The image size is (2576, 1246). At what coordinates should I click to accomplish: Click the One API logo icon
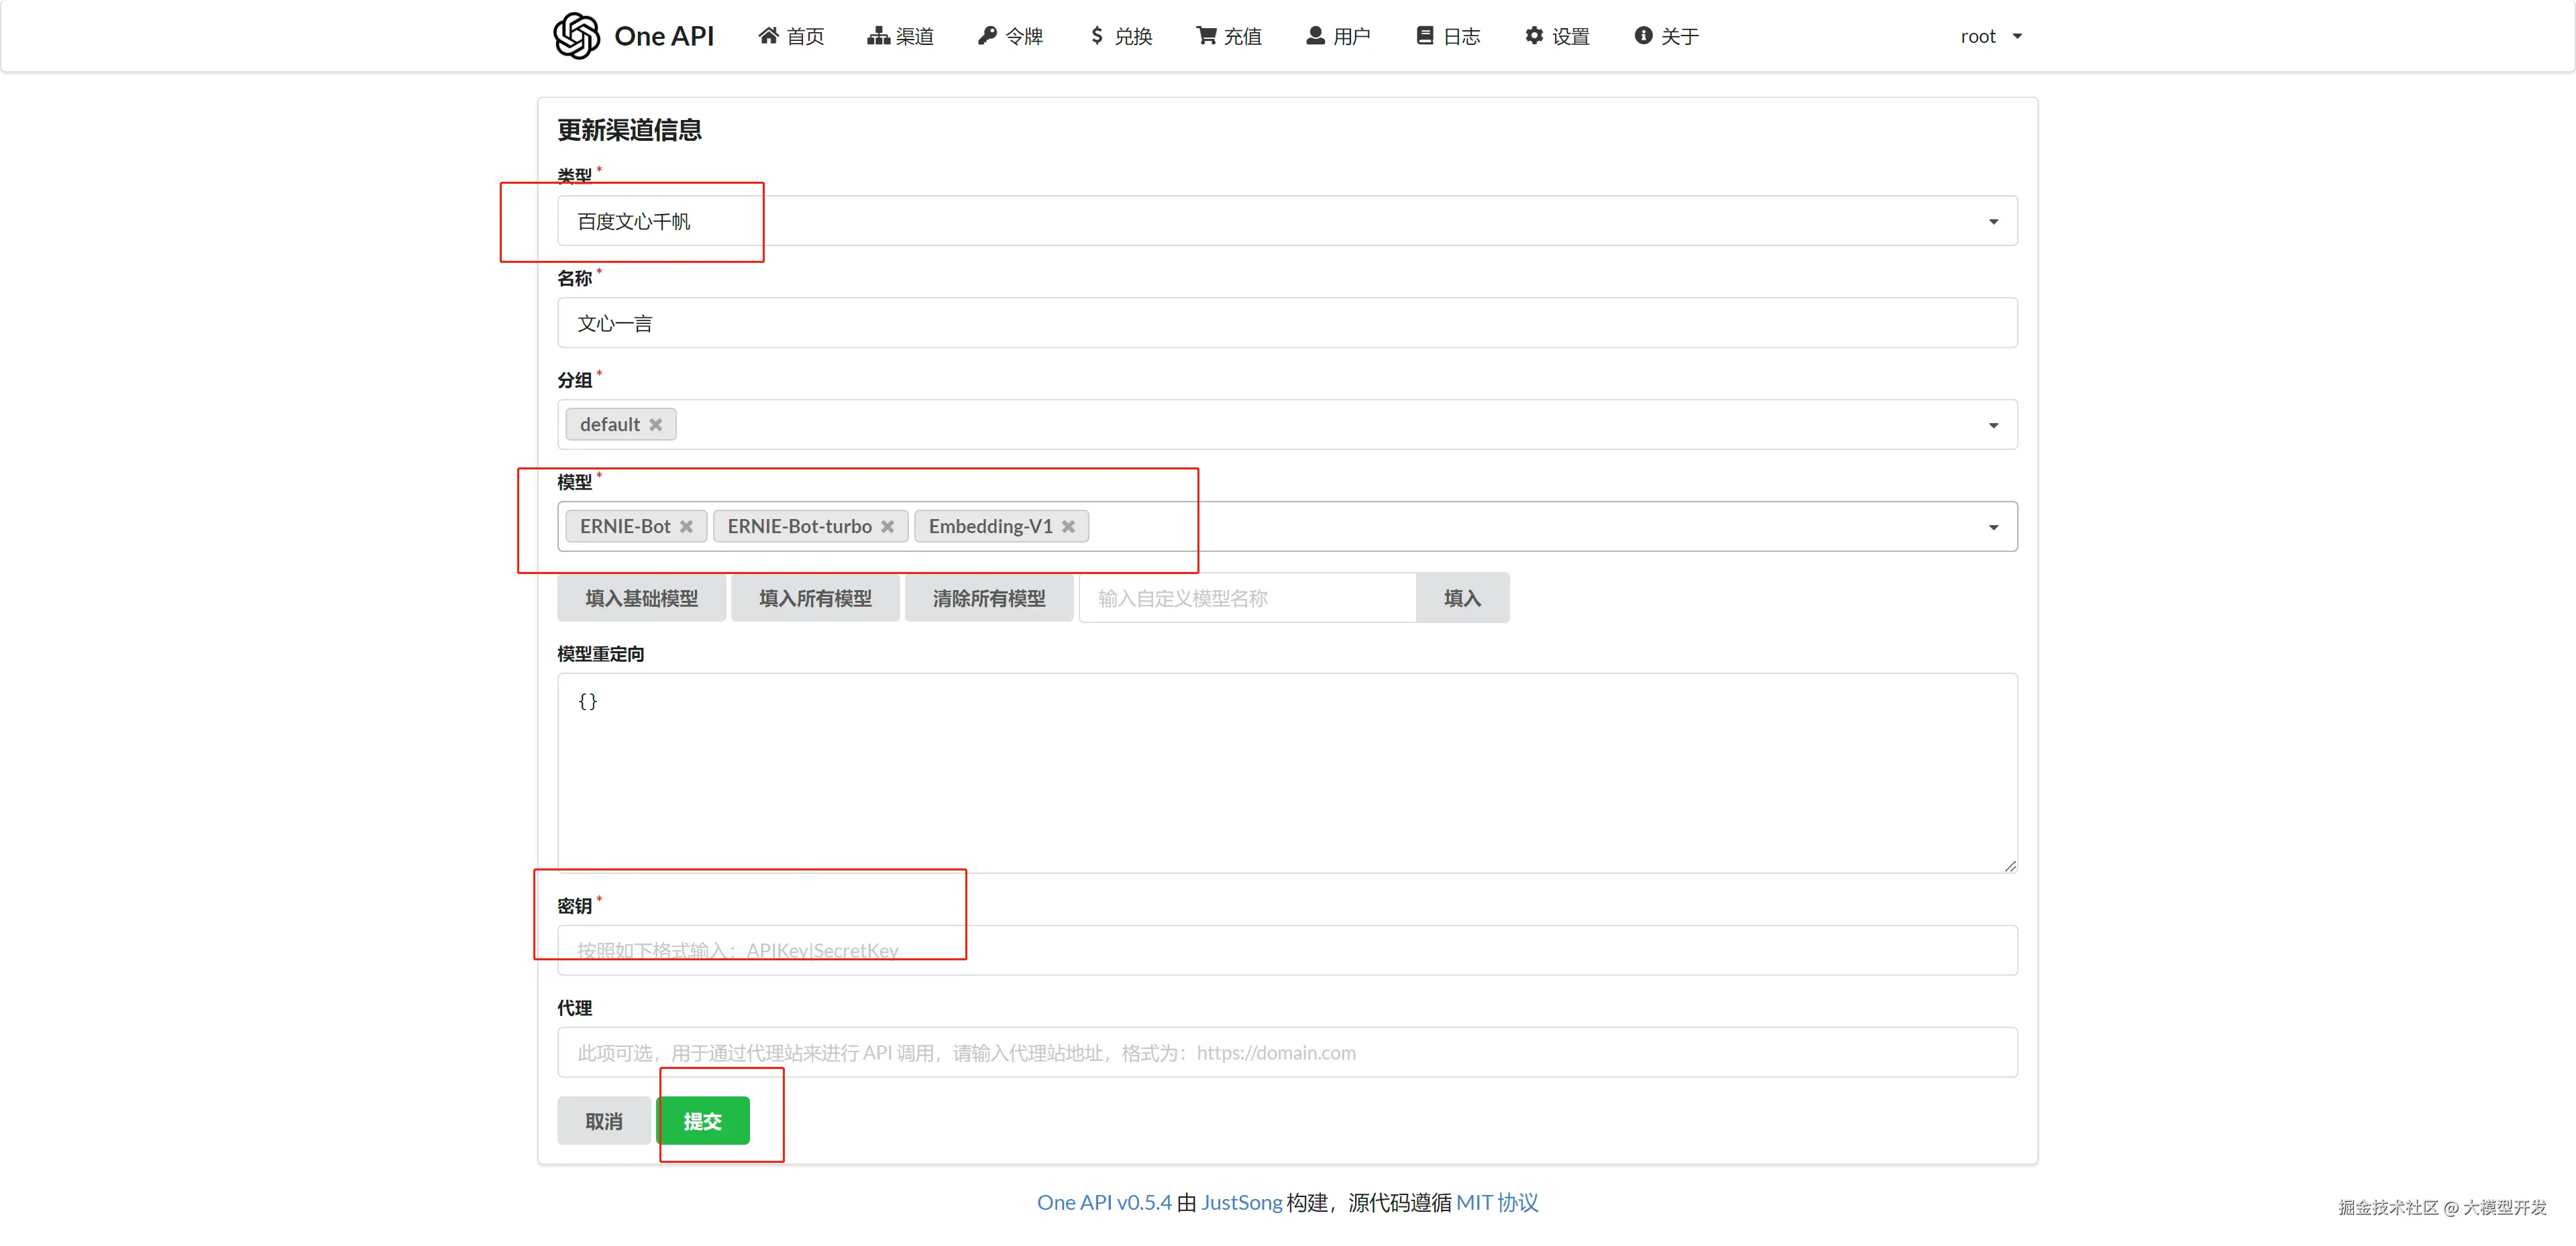(x=576, y=36)
